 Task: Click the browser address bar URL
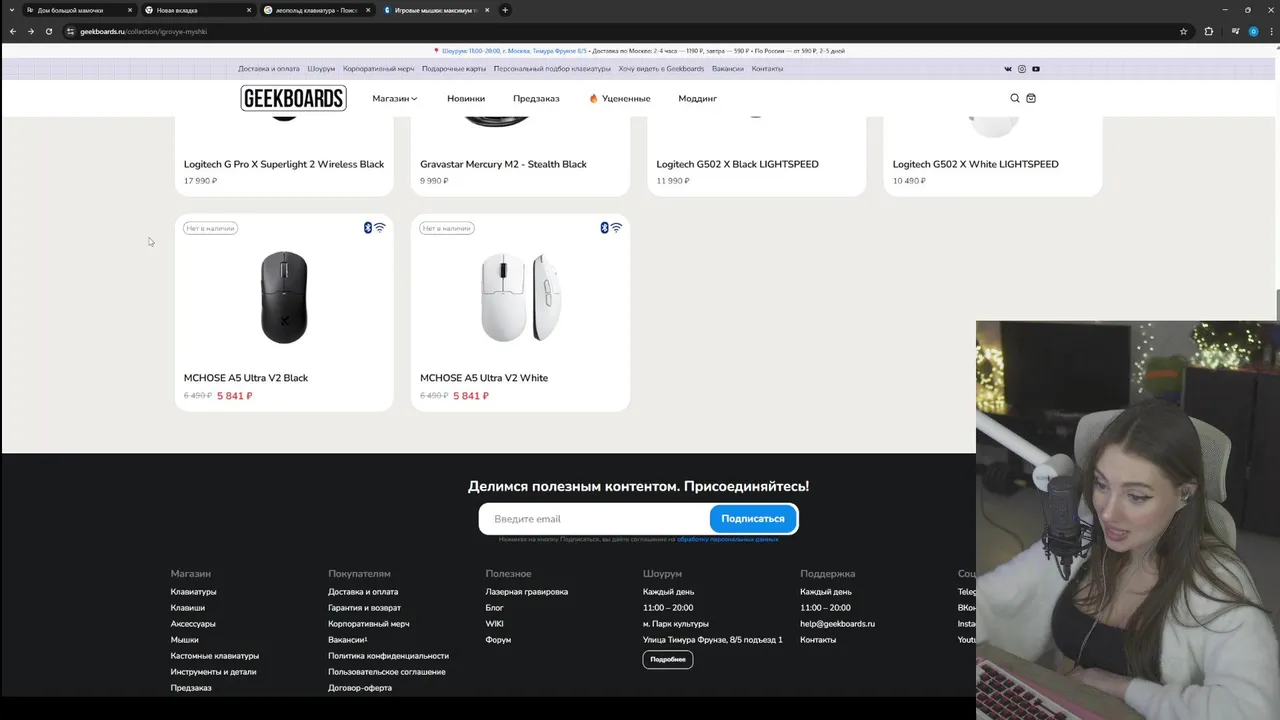143,31
